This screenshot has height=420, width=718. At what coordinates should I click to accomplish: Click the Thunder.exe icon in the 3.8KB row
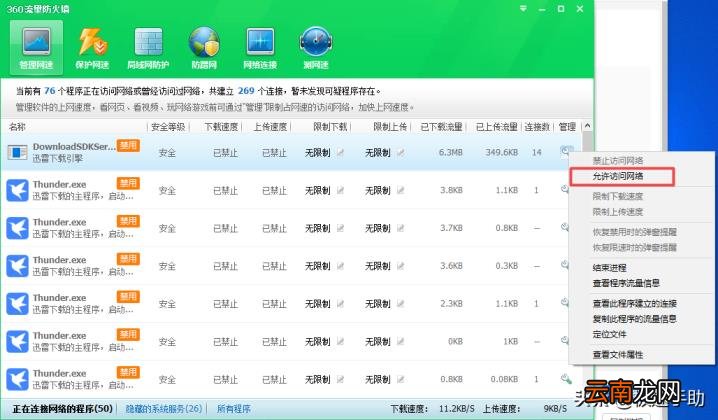pyautogui.click(x=17, y=190)
